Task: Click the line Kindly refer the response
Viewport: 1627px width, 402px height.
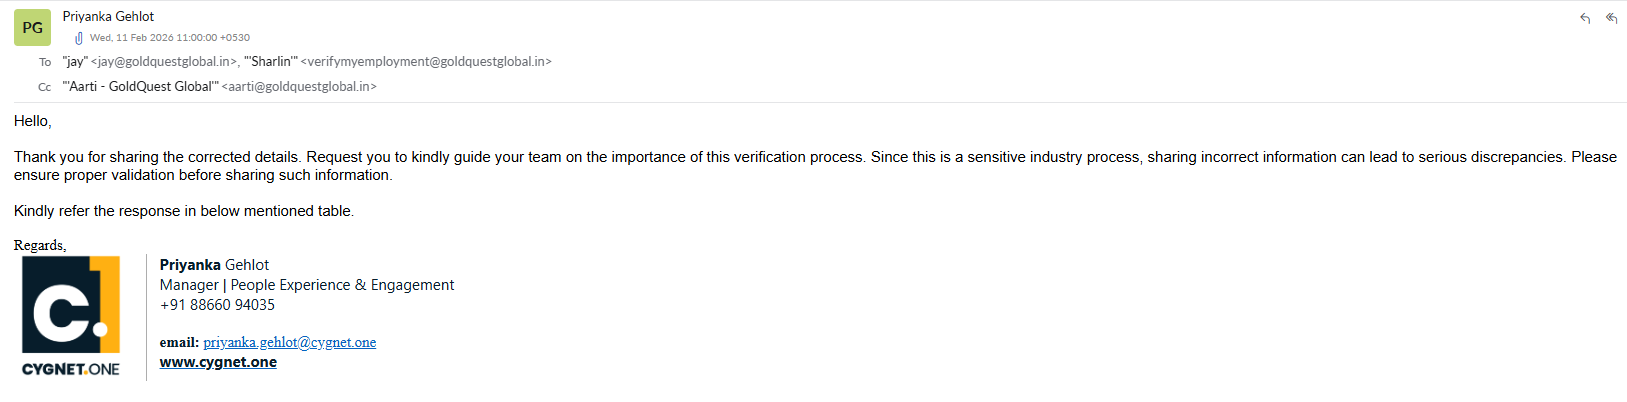Action: point(184,211)
